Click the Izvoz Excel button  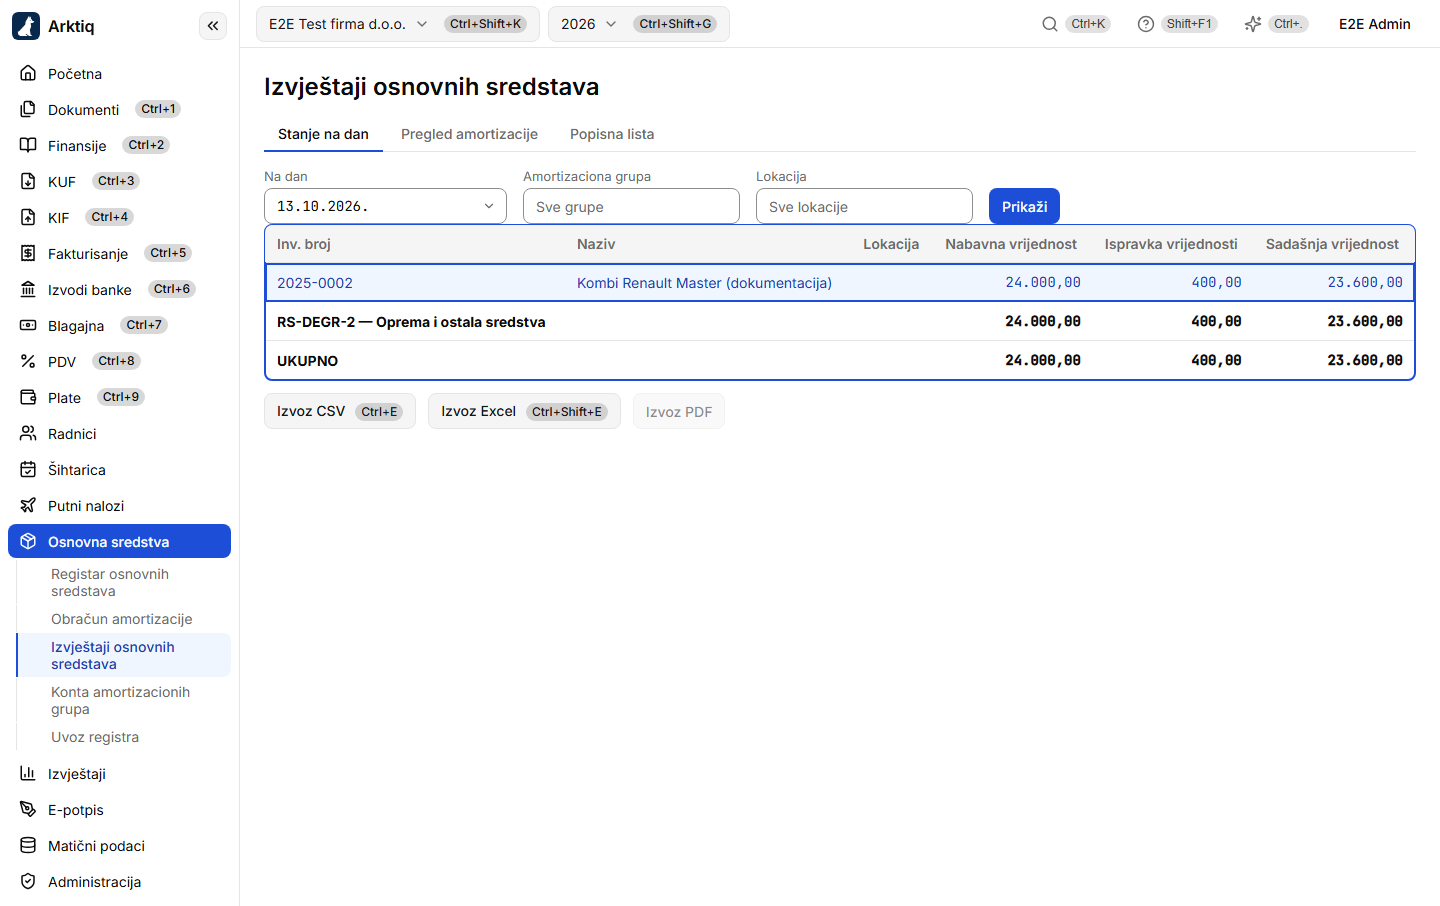524,411
